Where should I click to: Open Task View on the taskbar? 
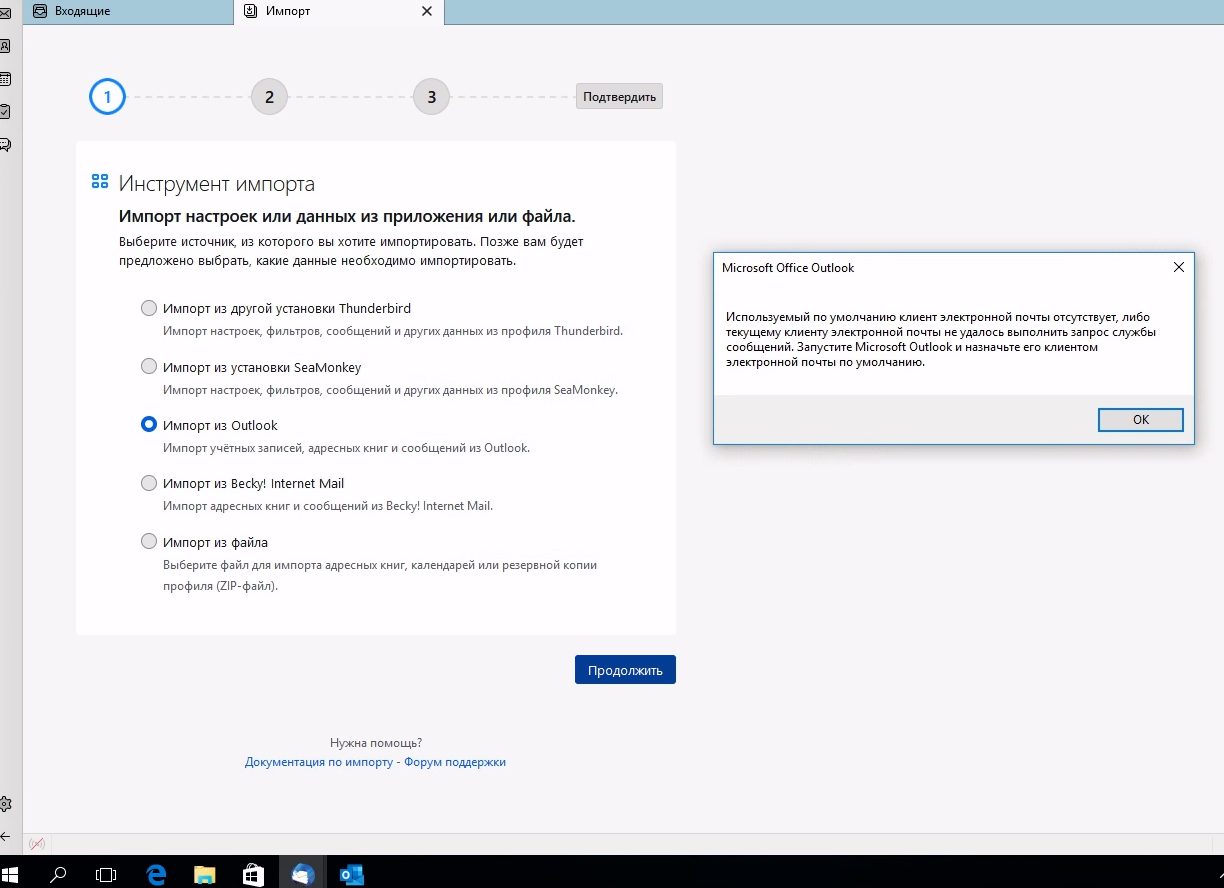106,875
